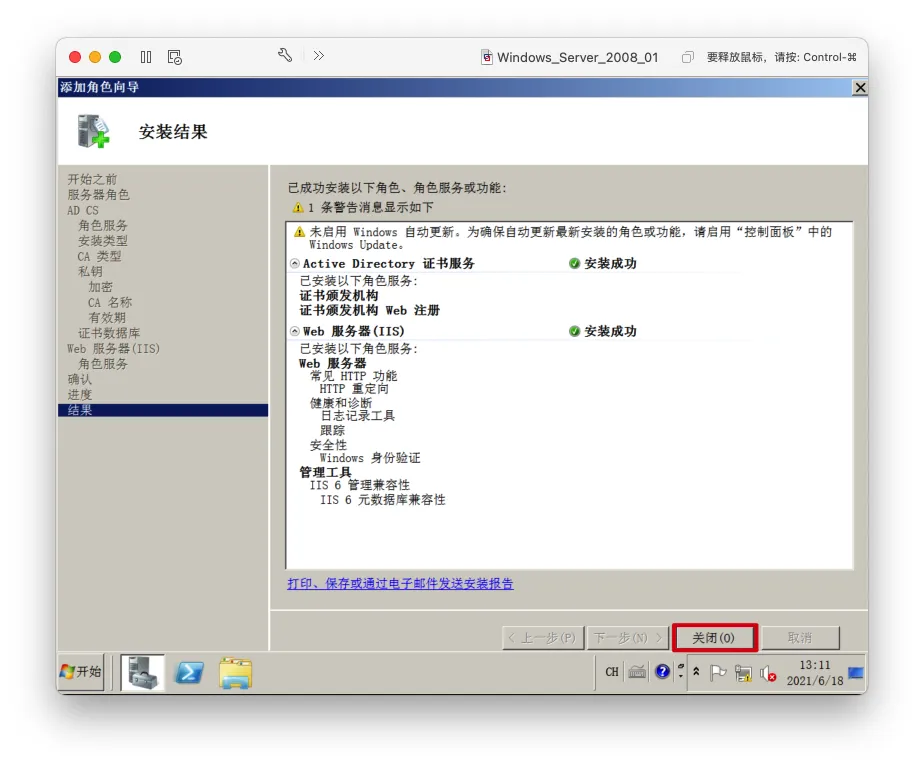The image size is (924, 769).
Task: Select 有效期 in wizard sidebar
Action: 107,318
